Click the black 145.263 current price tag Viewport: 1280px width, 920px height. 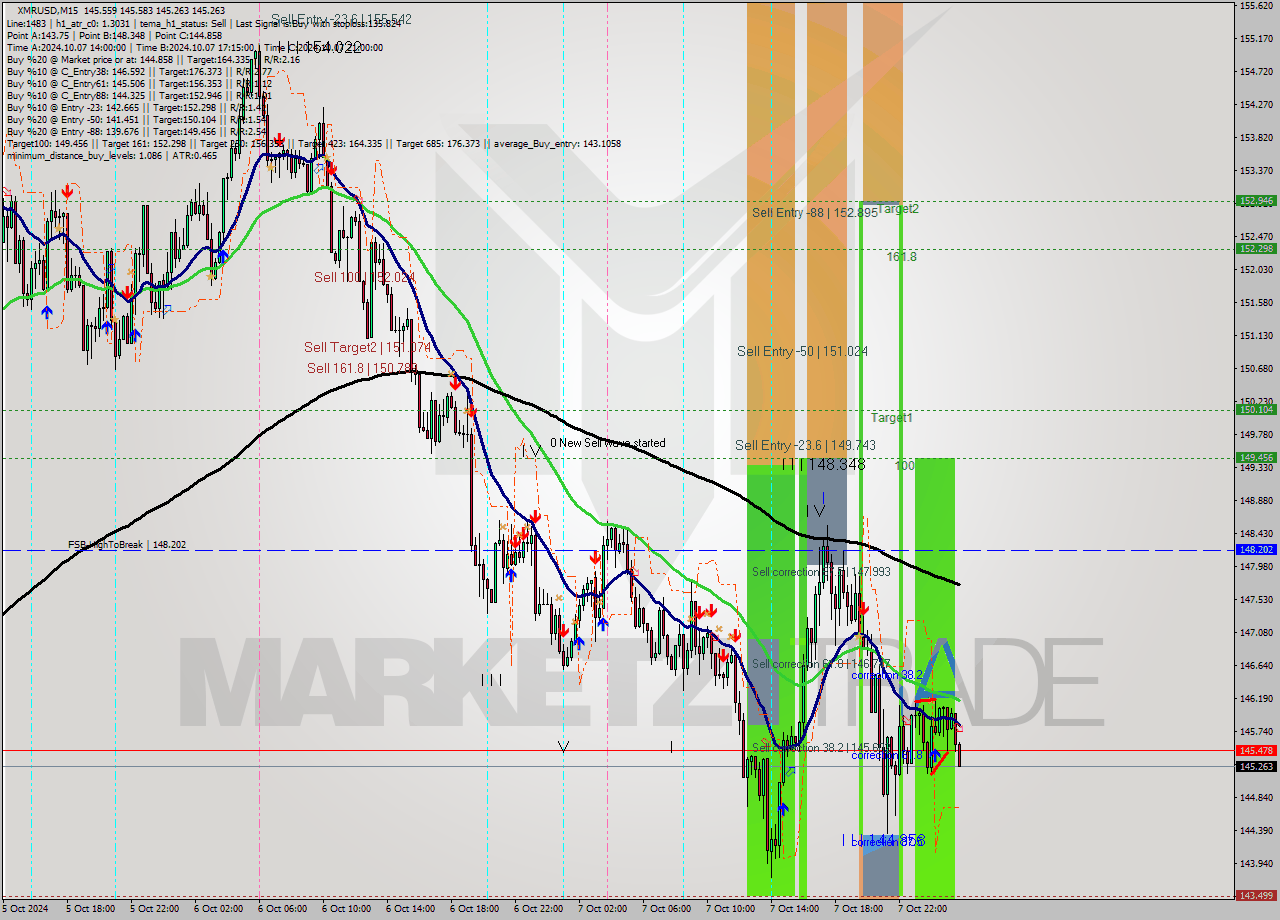pos(1256,767)
